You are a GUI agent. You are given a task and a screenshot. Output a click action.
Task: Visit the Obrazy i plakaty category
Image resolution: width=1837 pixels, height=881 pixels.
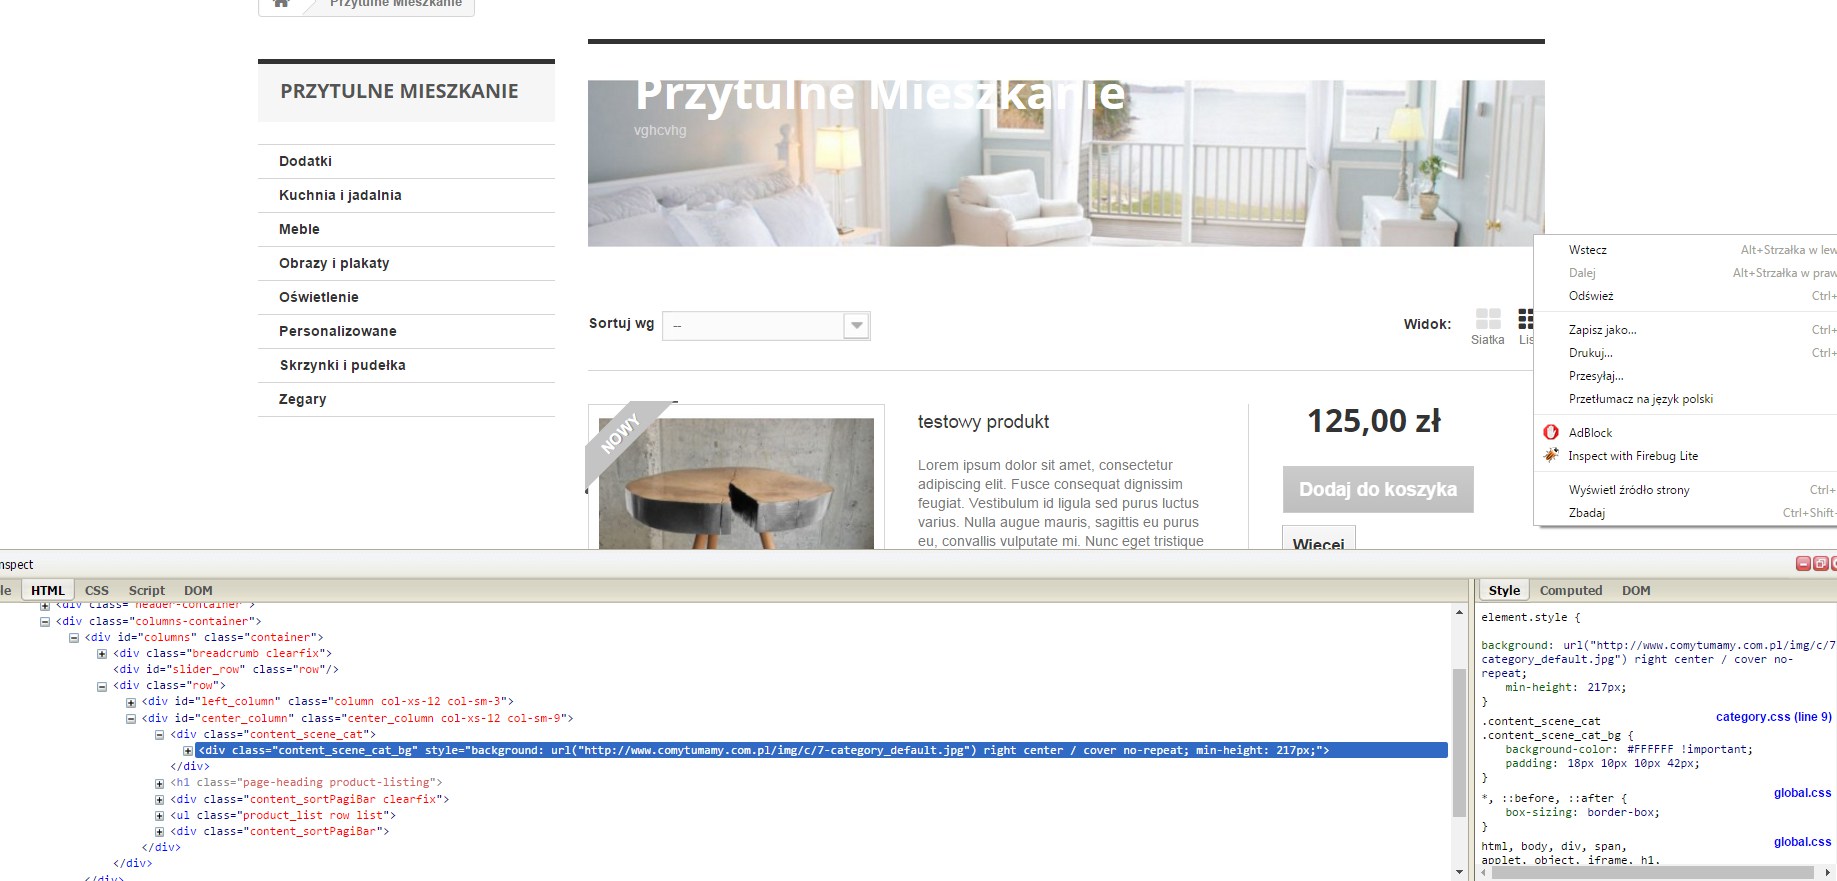[x=334, y=263]
